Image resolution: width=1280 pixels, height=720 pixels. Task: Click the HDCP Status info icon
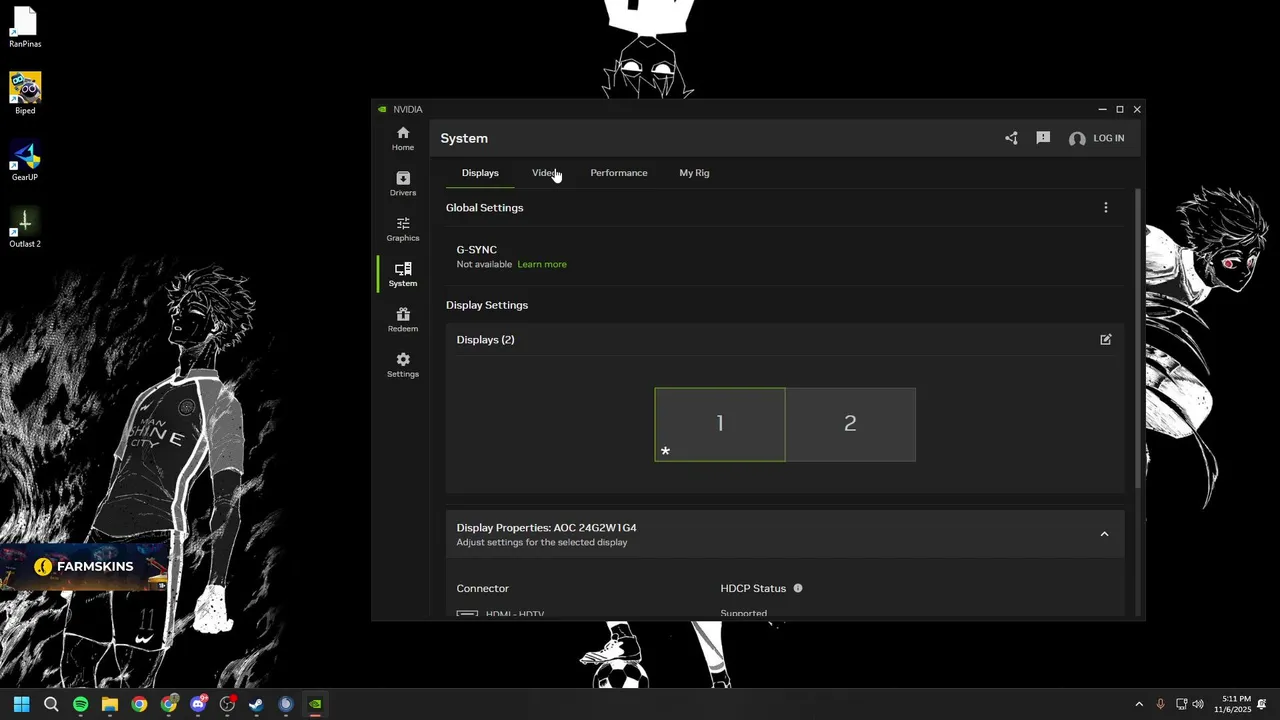tap(798, 588)
